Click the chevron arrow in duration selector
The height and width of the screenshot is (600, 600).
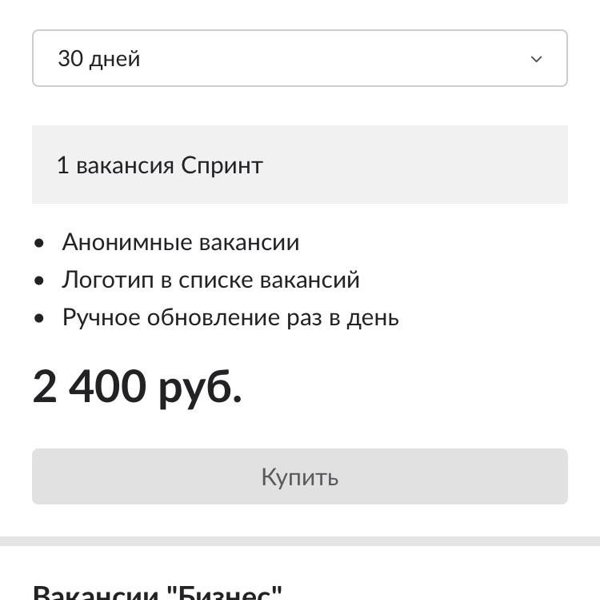click(x=536, y=59)
